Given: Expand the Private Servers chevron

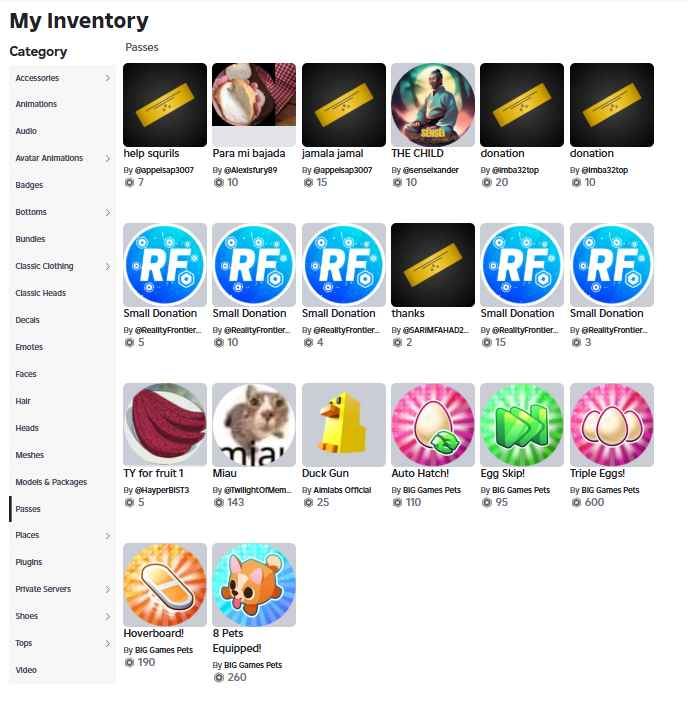Looking at the screenshot, I should (107, 589).
